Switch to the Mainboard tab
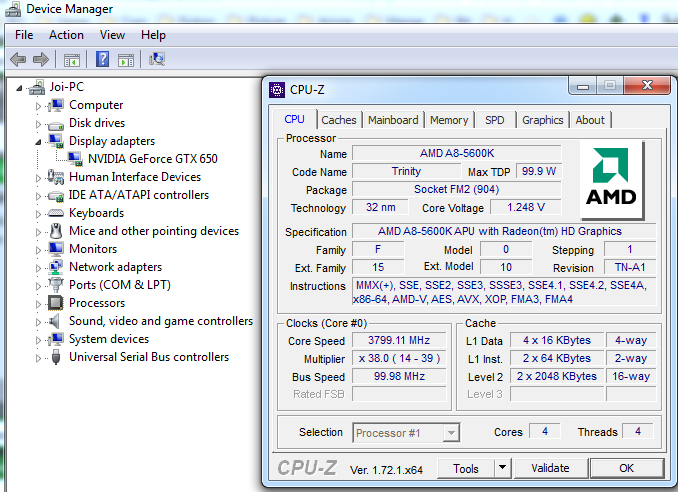The height and width of the screenshot is (492, 678). [393, 120]
